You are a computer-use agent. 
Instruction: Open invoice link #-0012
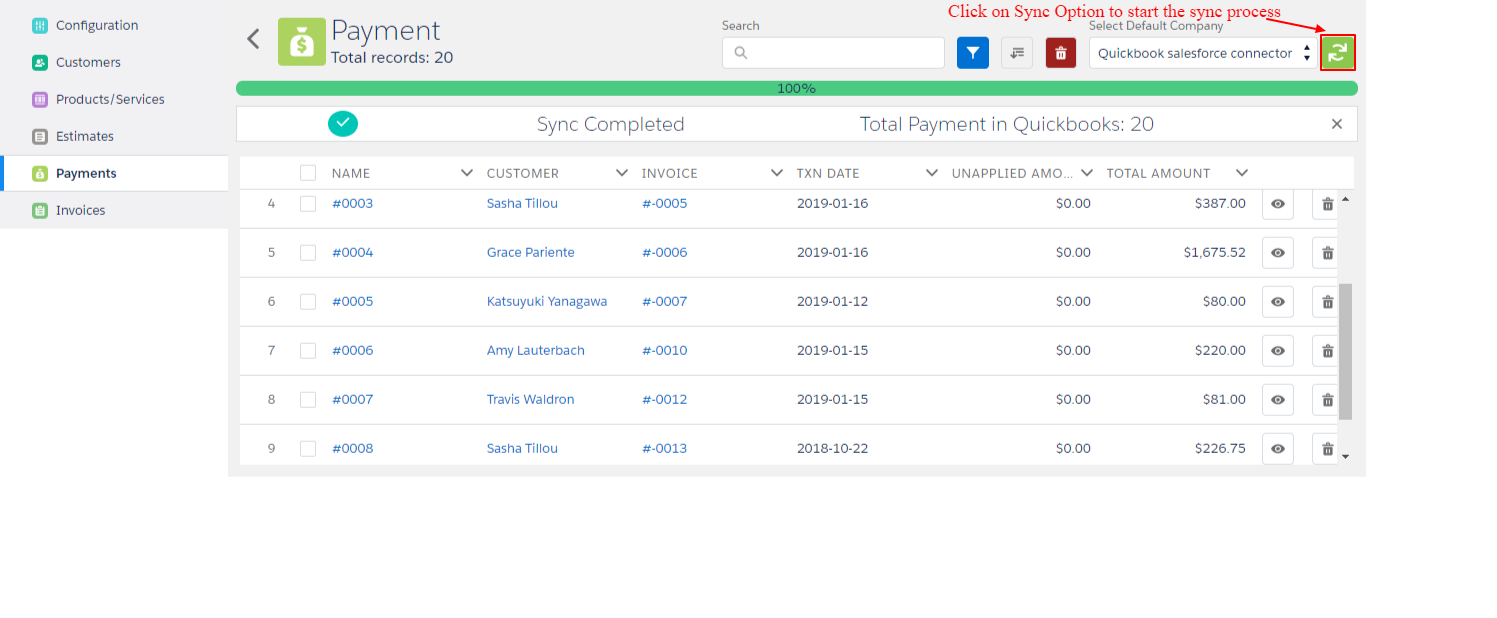click(665, 399)
